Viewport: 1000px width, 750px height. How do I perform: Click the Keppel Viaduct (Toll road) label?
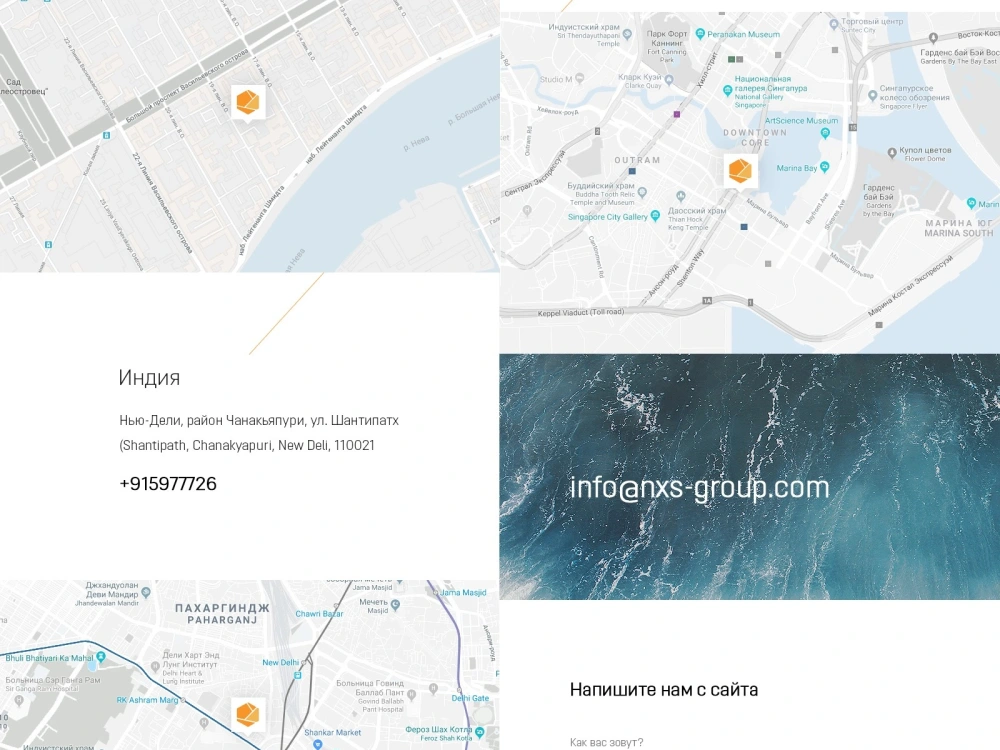point(580,312)
